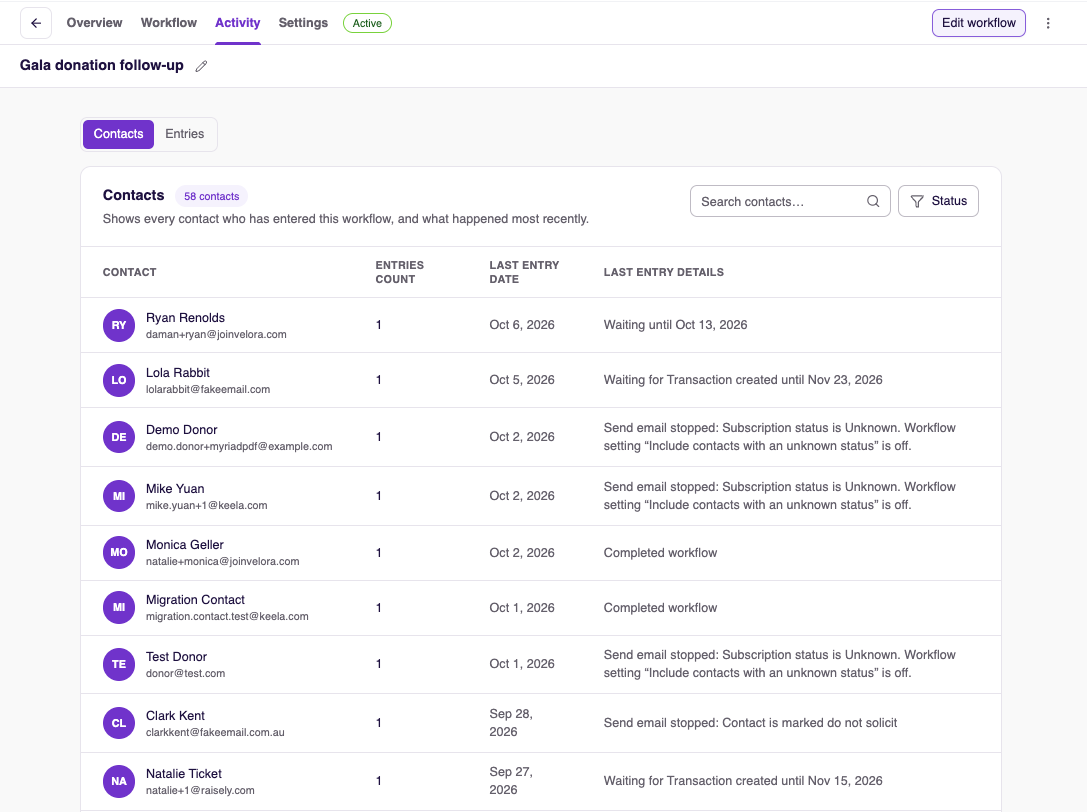This screenshot has width=1087, height=812.
Task: Open contact Clark Kent
Action: [175, 715]
